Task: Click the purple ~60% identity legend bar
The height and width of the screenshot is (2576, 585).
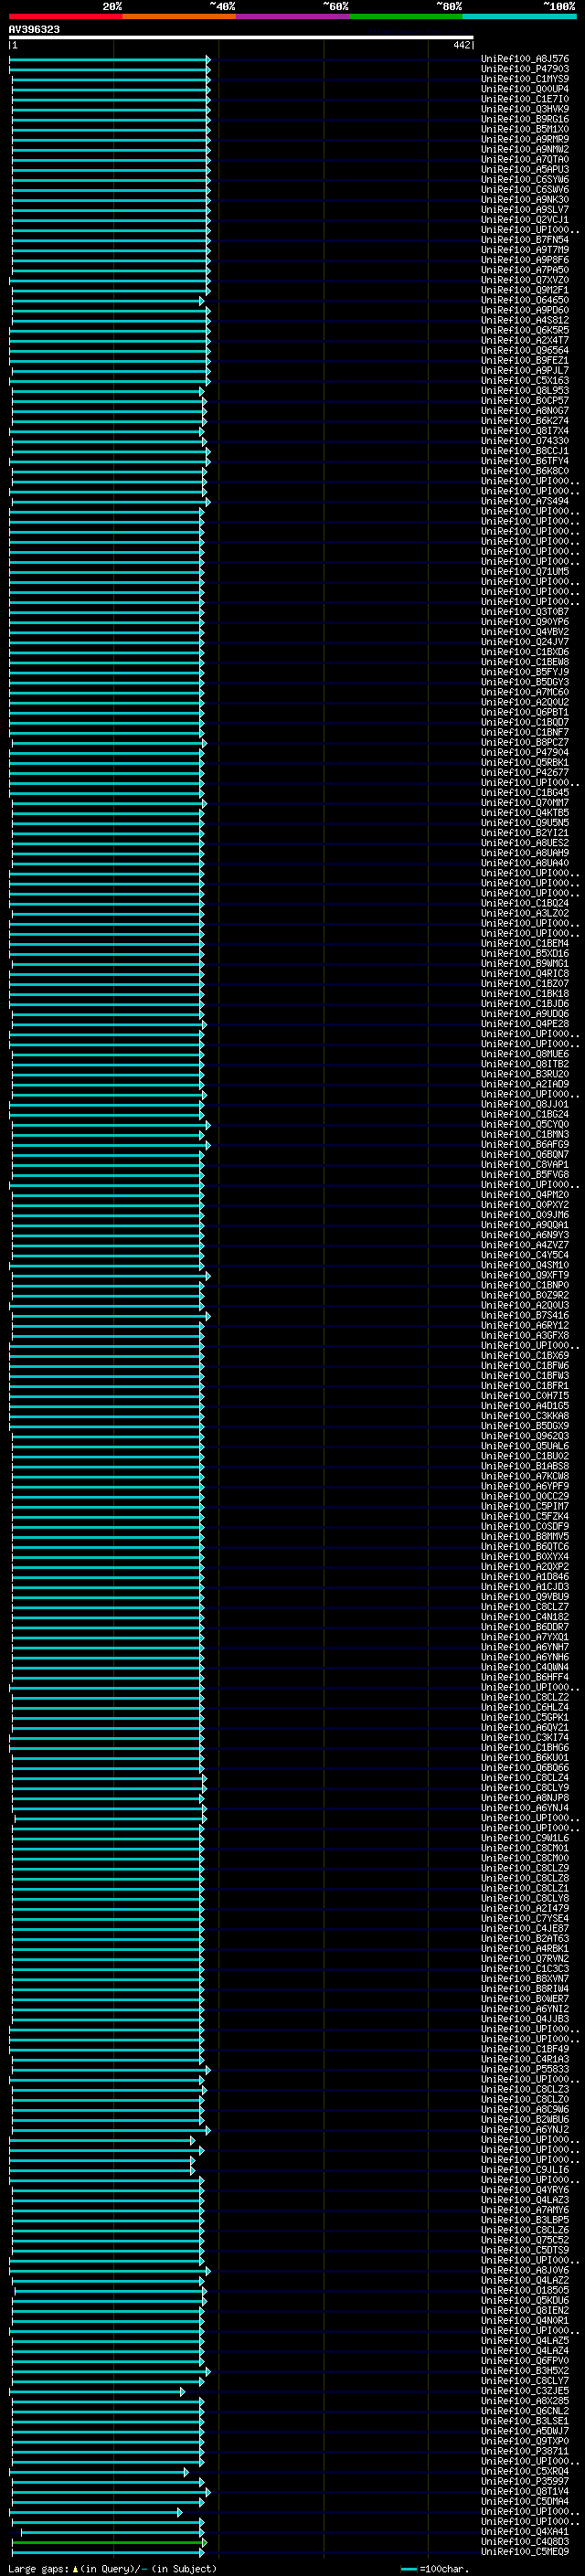Action: tap(293, 16)
